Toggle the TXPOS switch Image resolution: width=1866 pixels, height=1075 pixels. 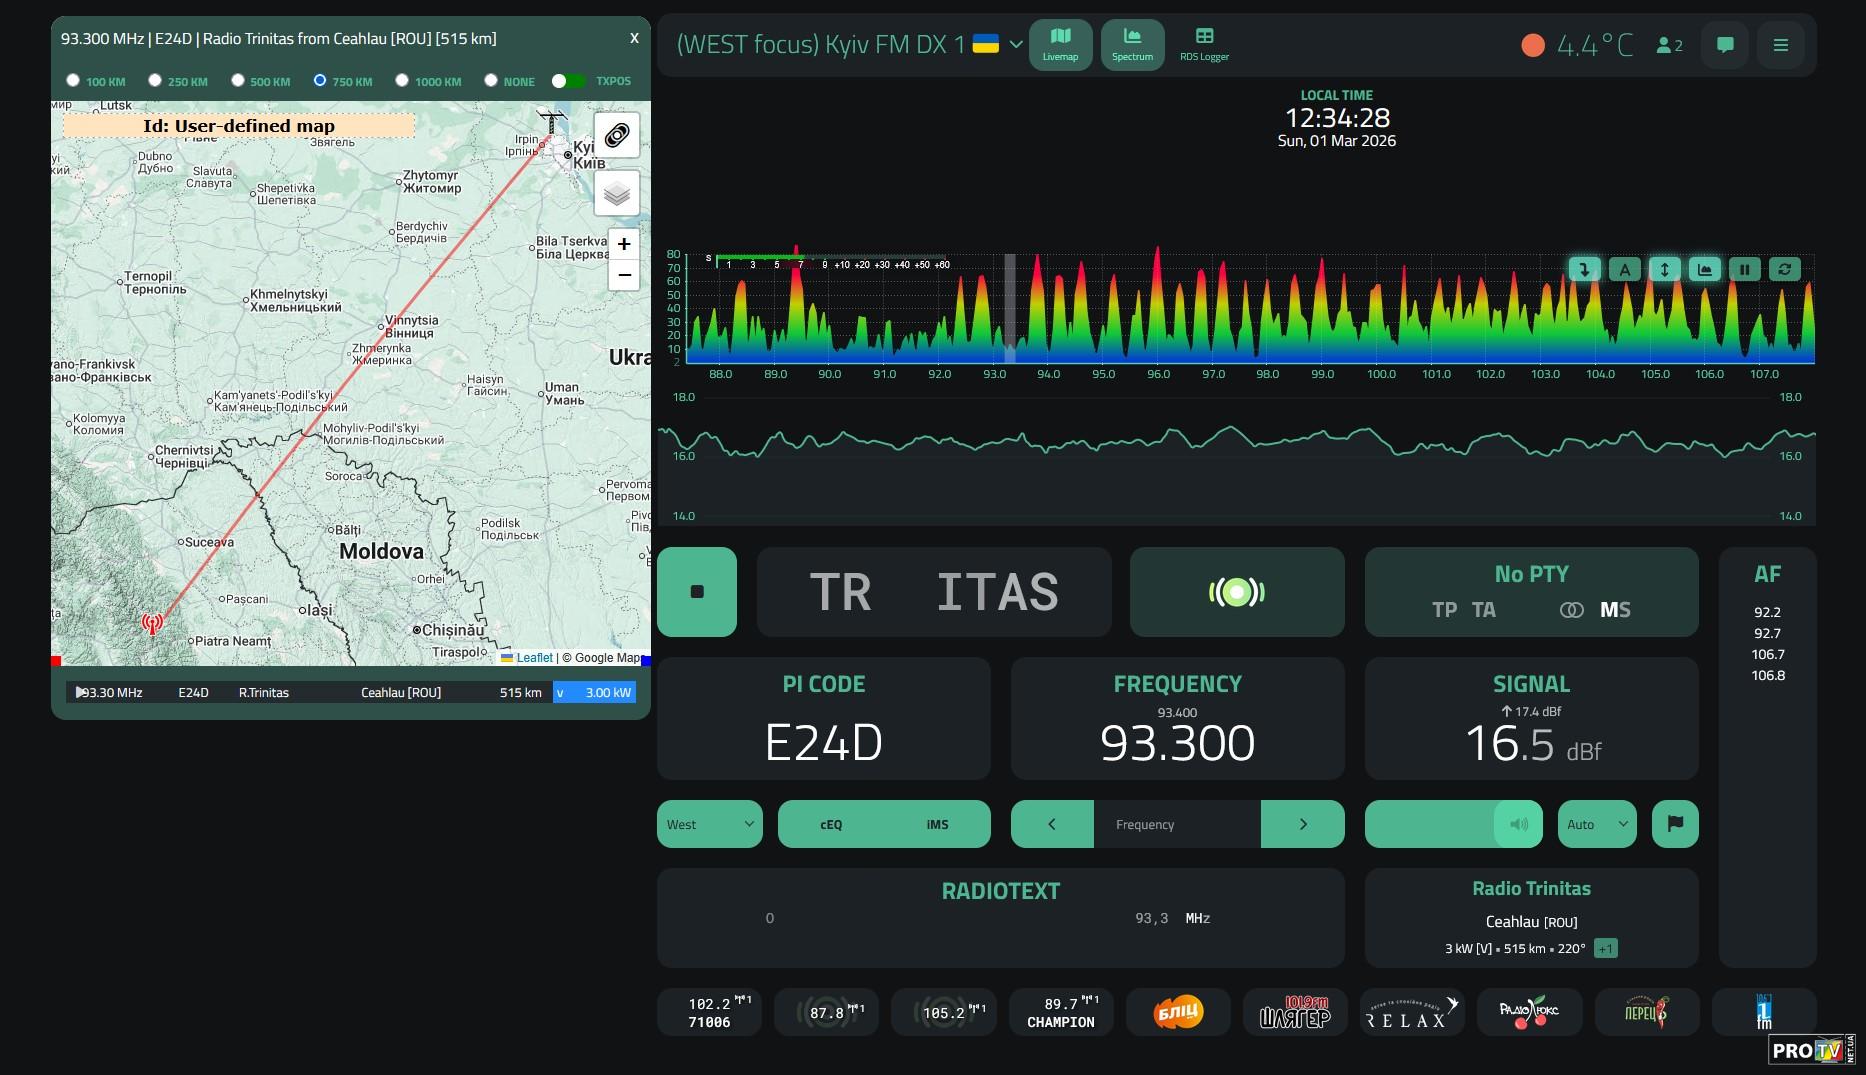point(568,81)
